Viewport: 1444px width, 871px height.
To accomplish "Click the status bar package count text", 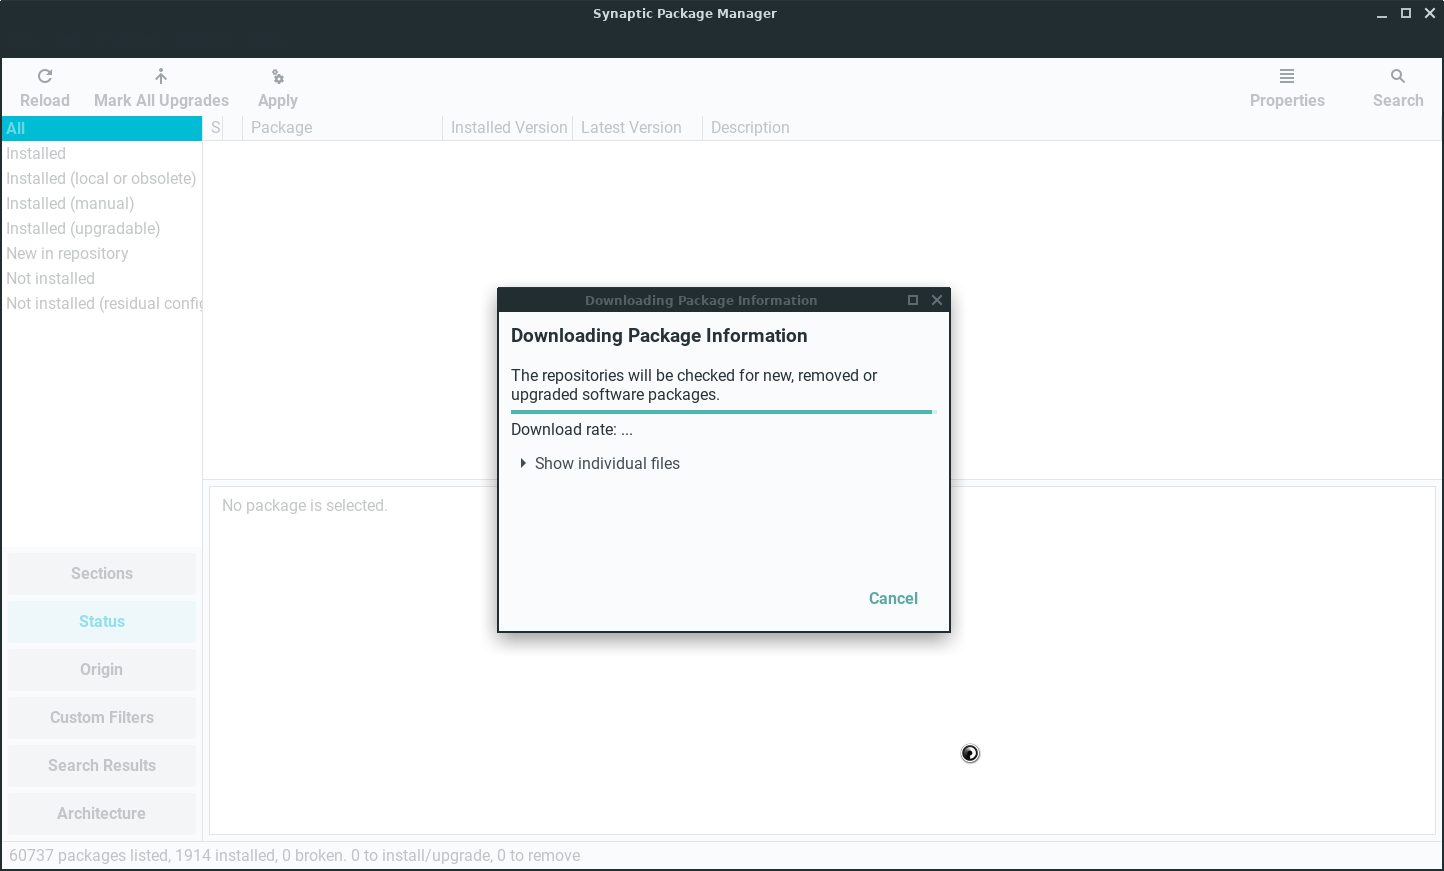I will click(x=295, y=856).
